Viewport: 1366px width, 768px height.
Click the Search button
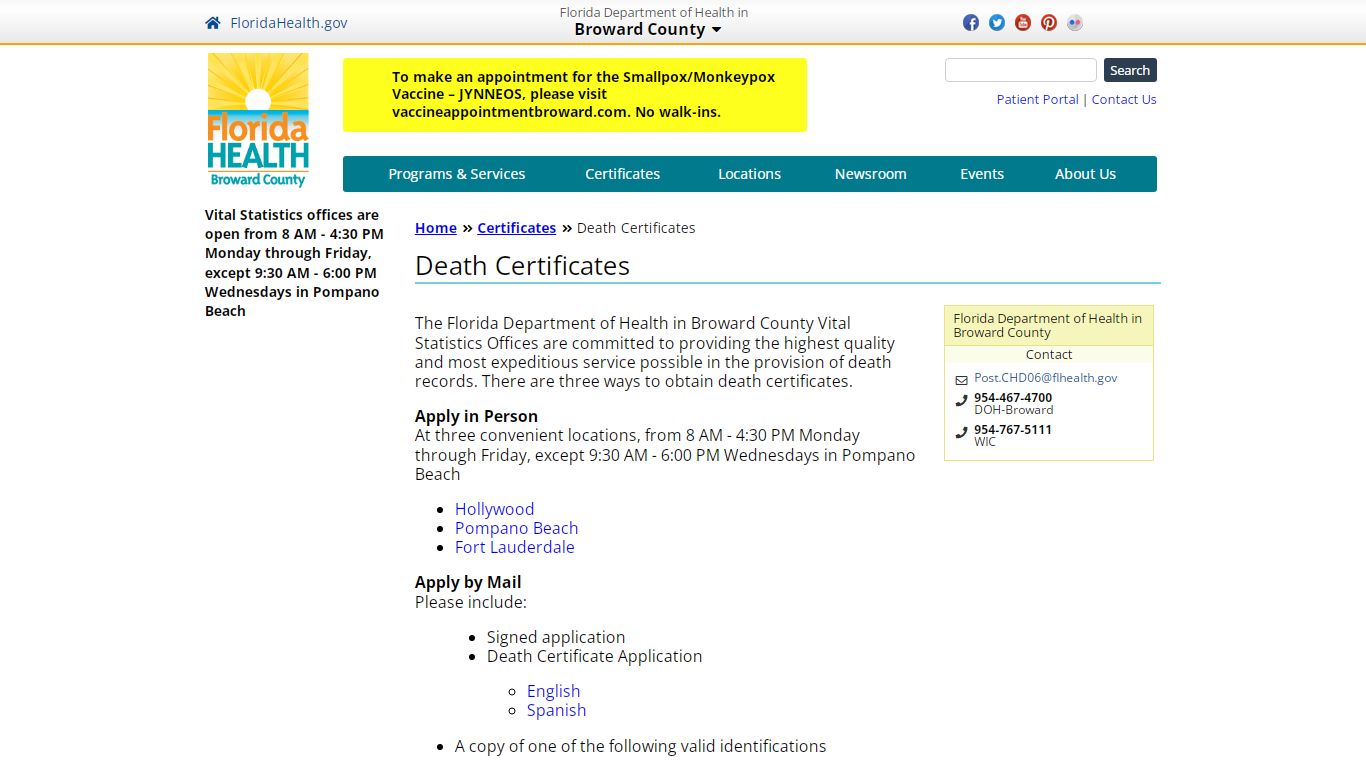click(x=1130, y=70)
